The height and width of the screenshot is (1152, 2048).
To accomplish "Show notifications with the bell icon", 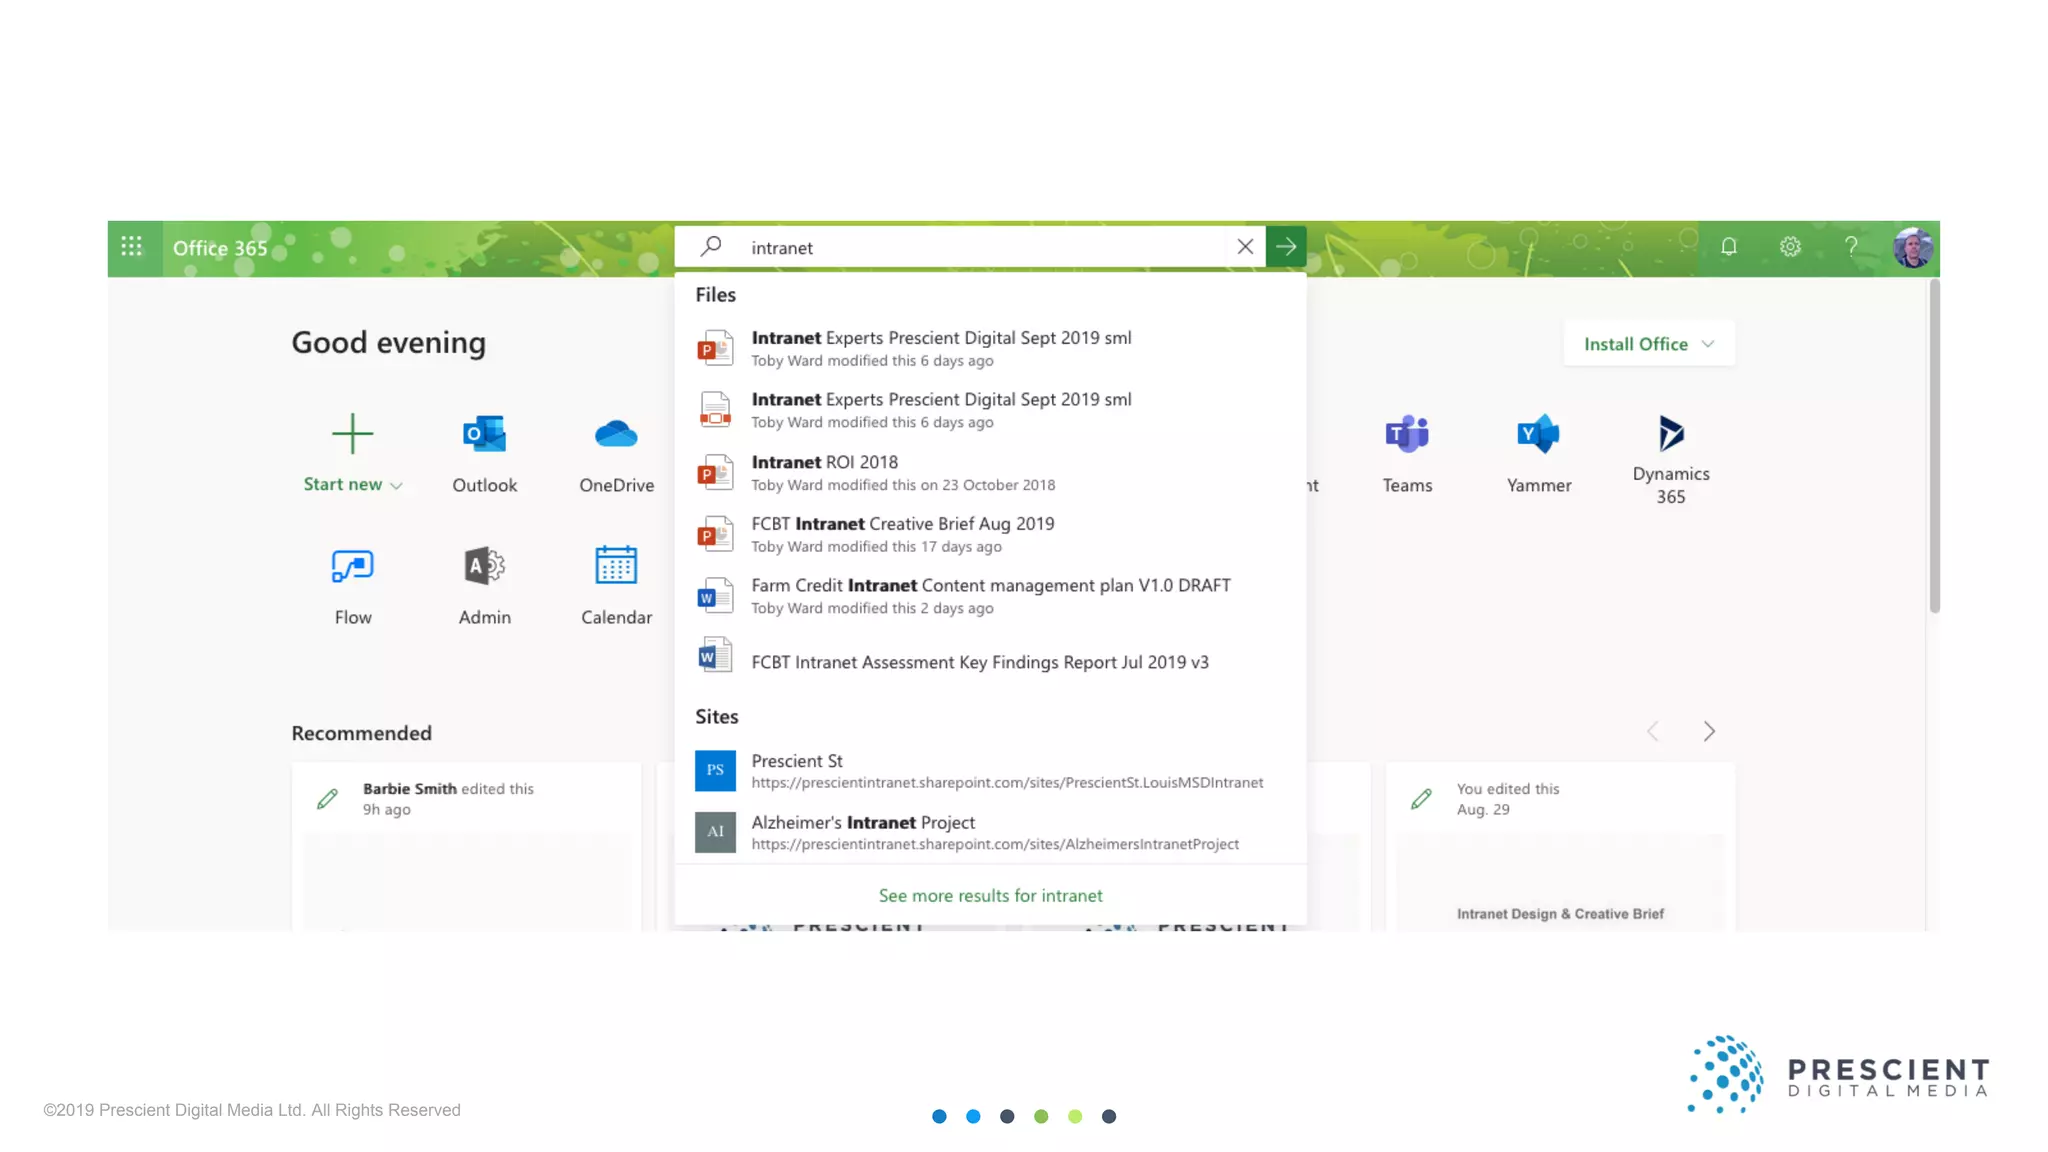I will [x=1729, y=247].
